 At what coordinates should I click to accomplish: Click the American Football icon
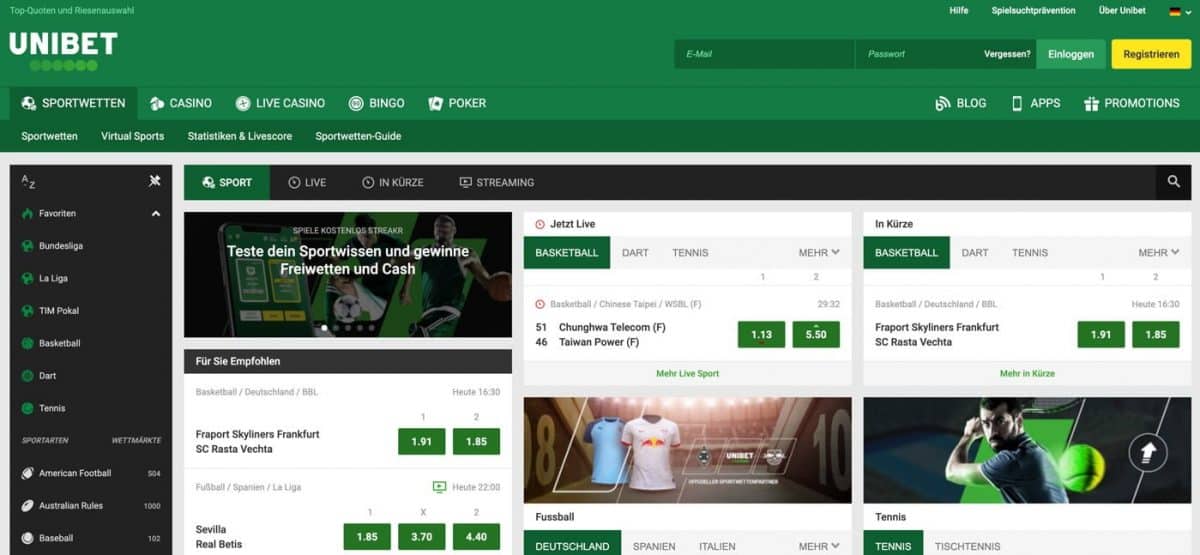tap(28, 473)
